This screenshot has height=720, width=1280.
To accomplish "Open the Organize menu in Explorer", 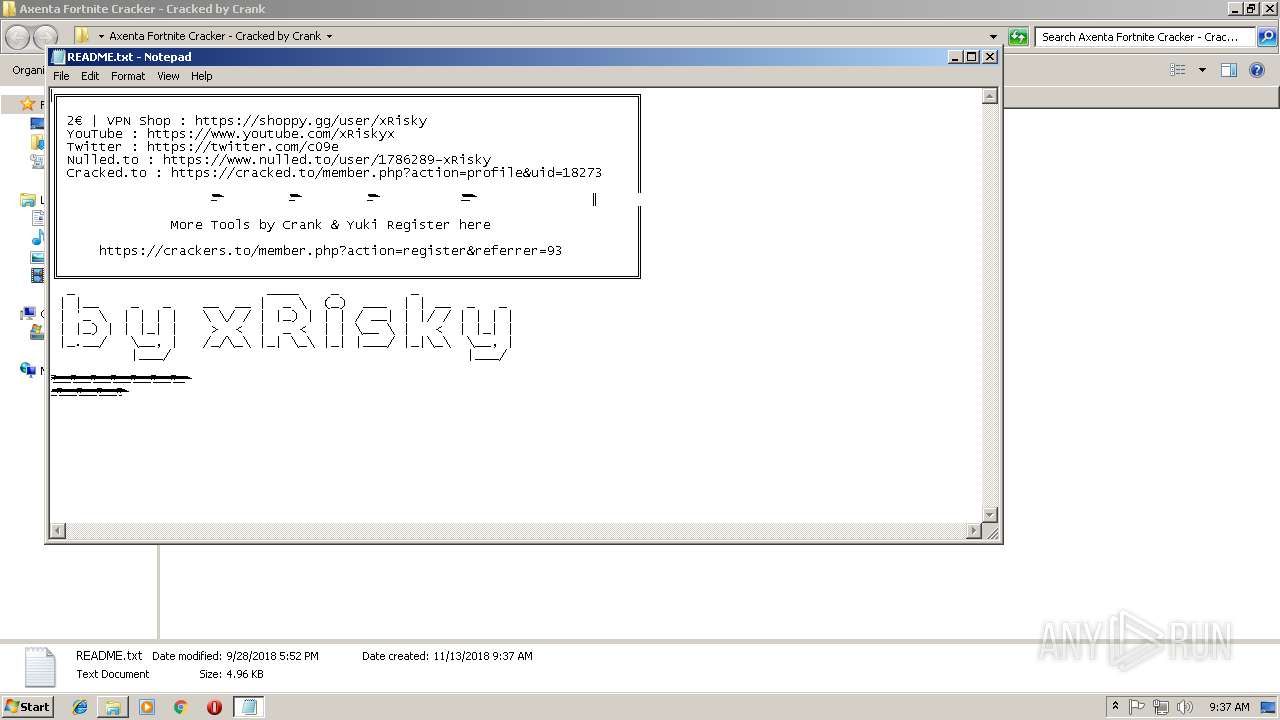I will click(28, 70).
